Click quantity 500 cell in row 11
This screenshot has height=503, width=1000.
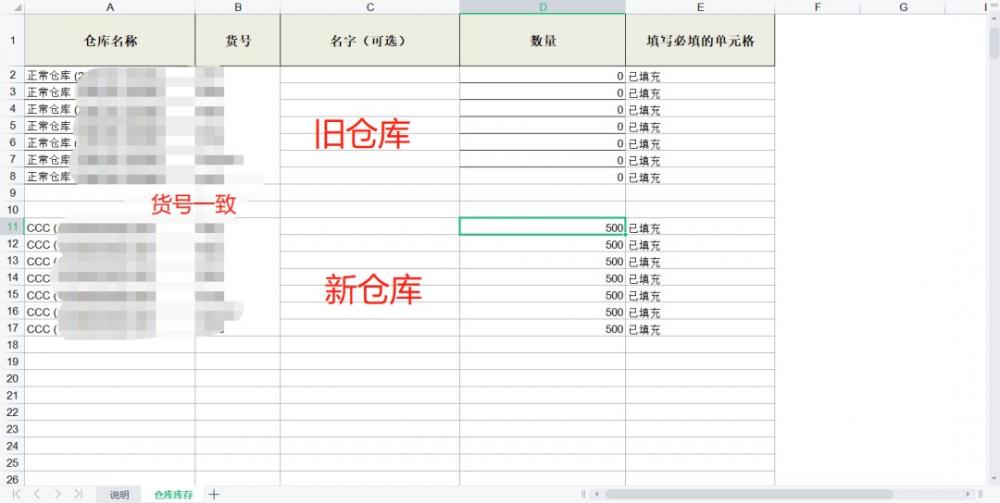point(543,226)
